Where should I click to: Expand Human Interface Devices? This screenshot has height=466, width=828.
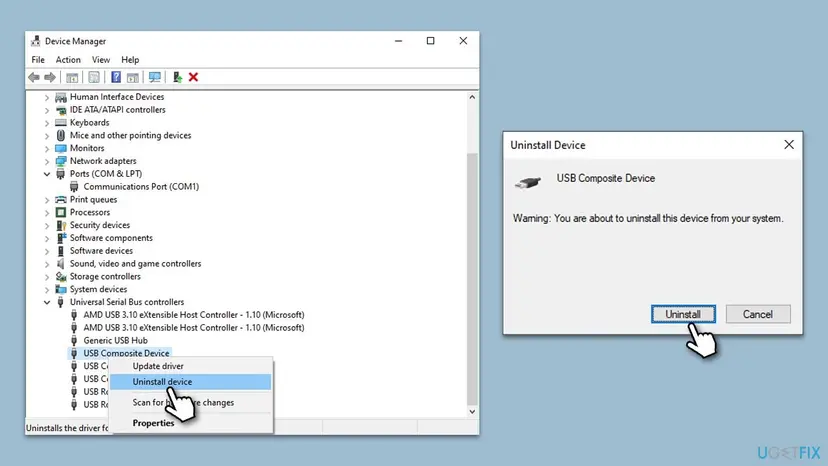click(47, 97)
